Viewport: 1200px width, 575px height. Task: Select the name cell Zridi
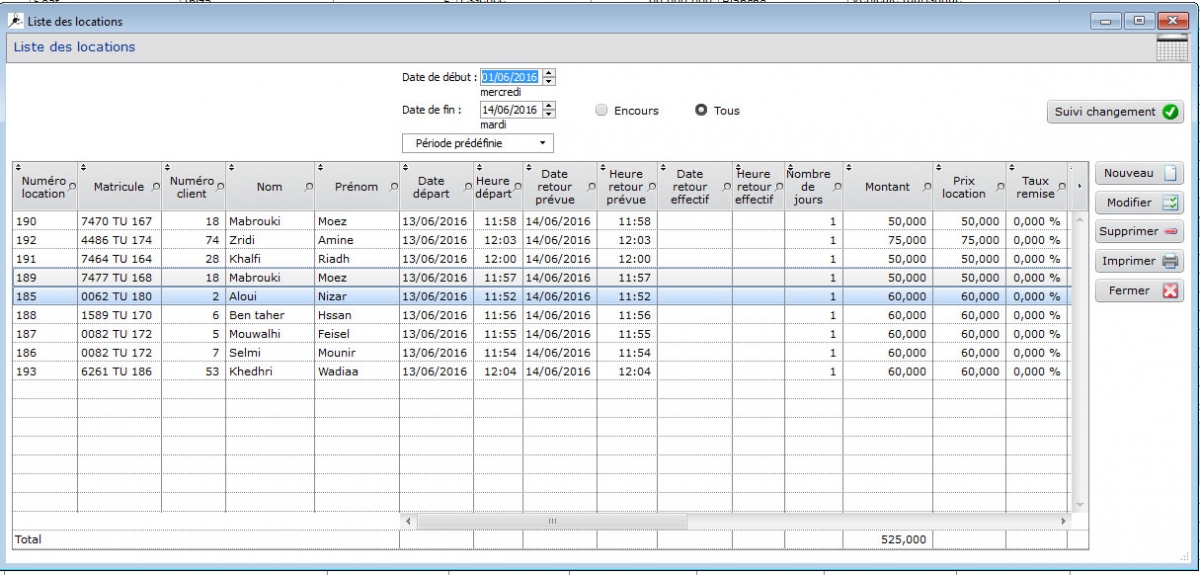pyautogui.click(x=270, y=240)
